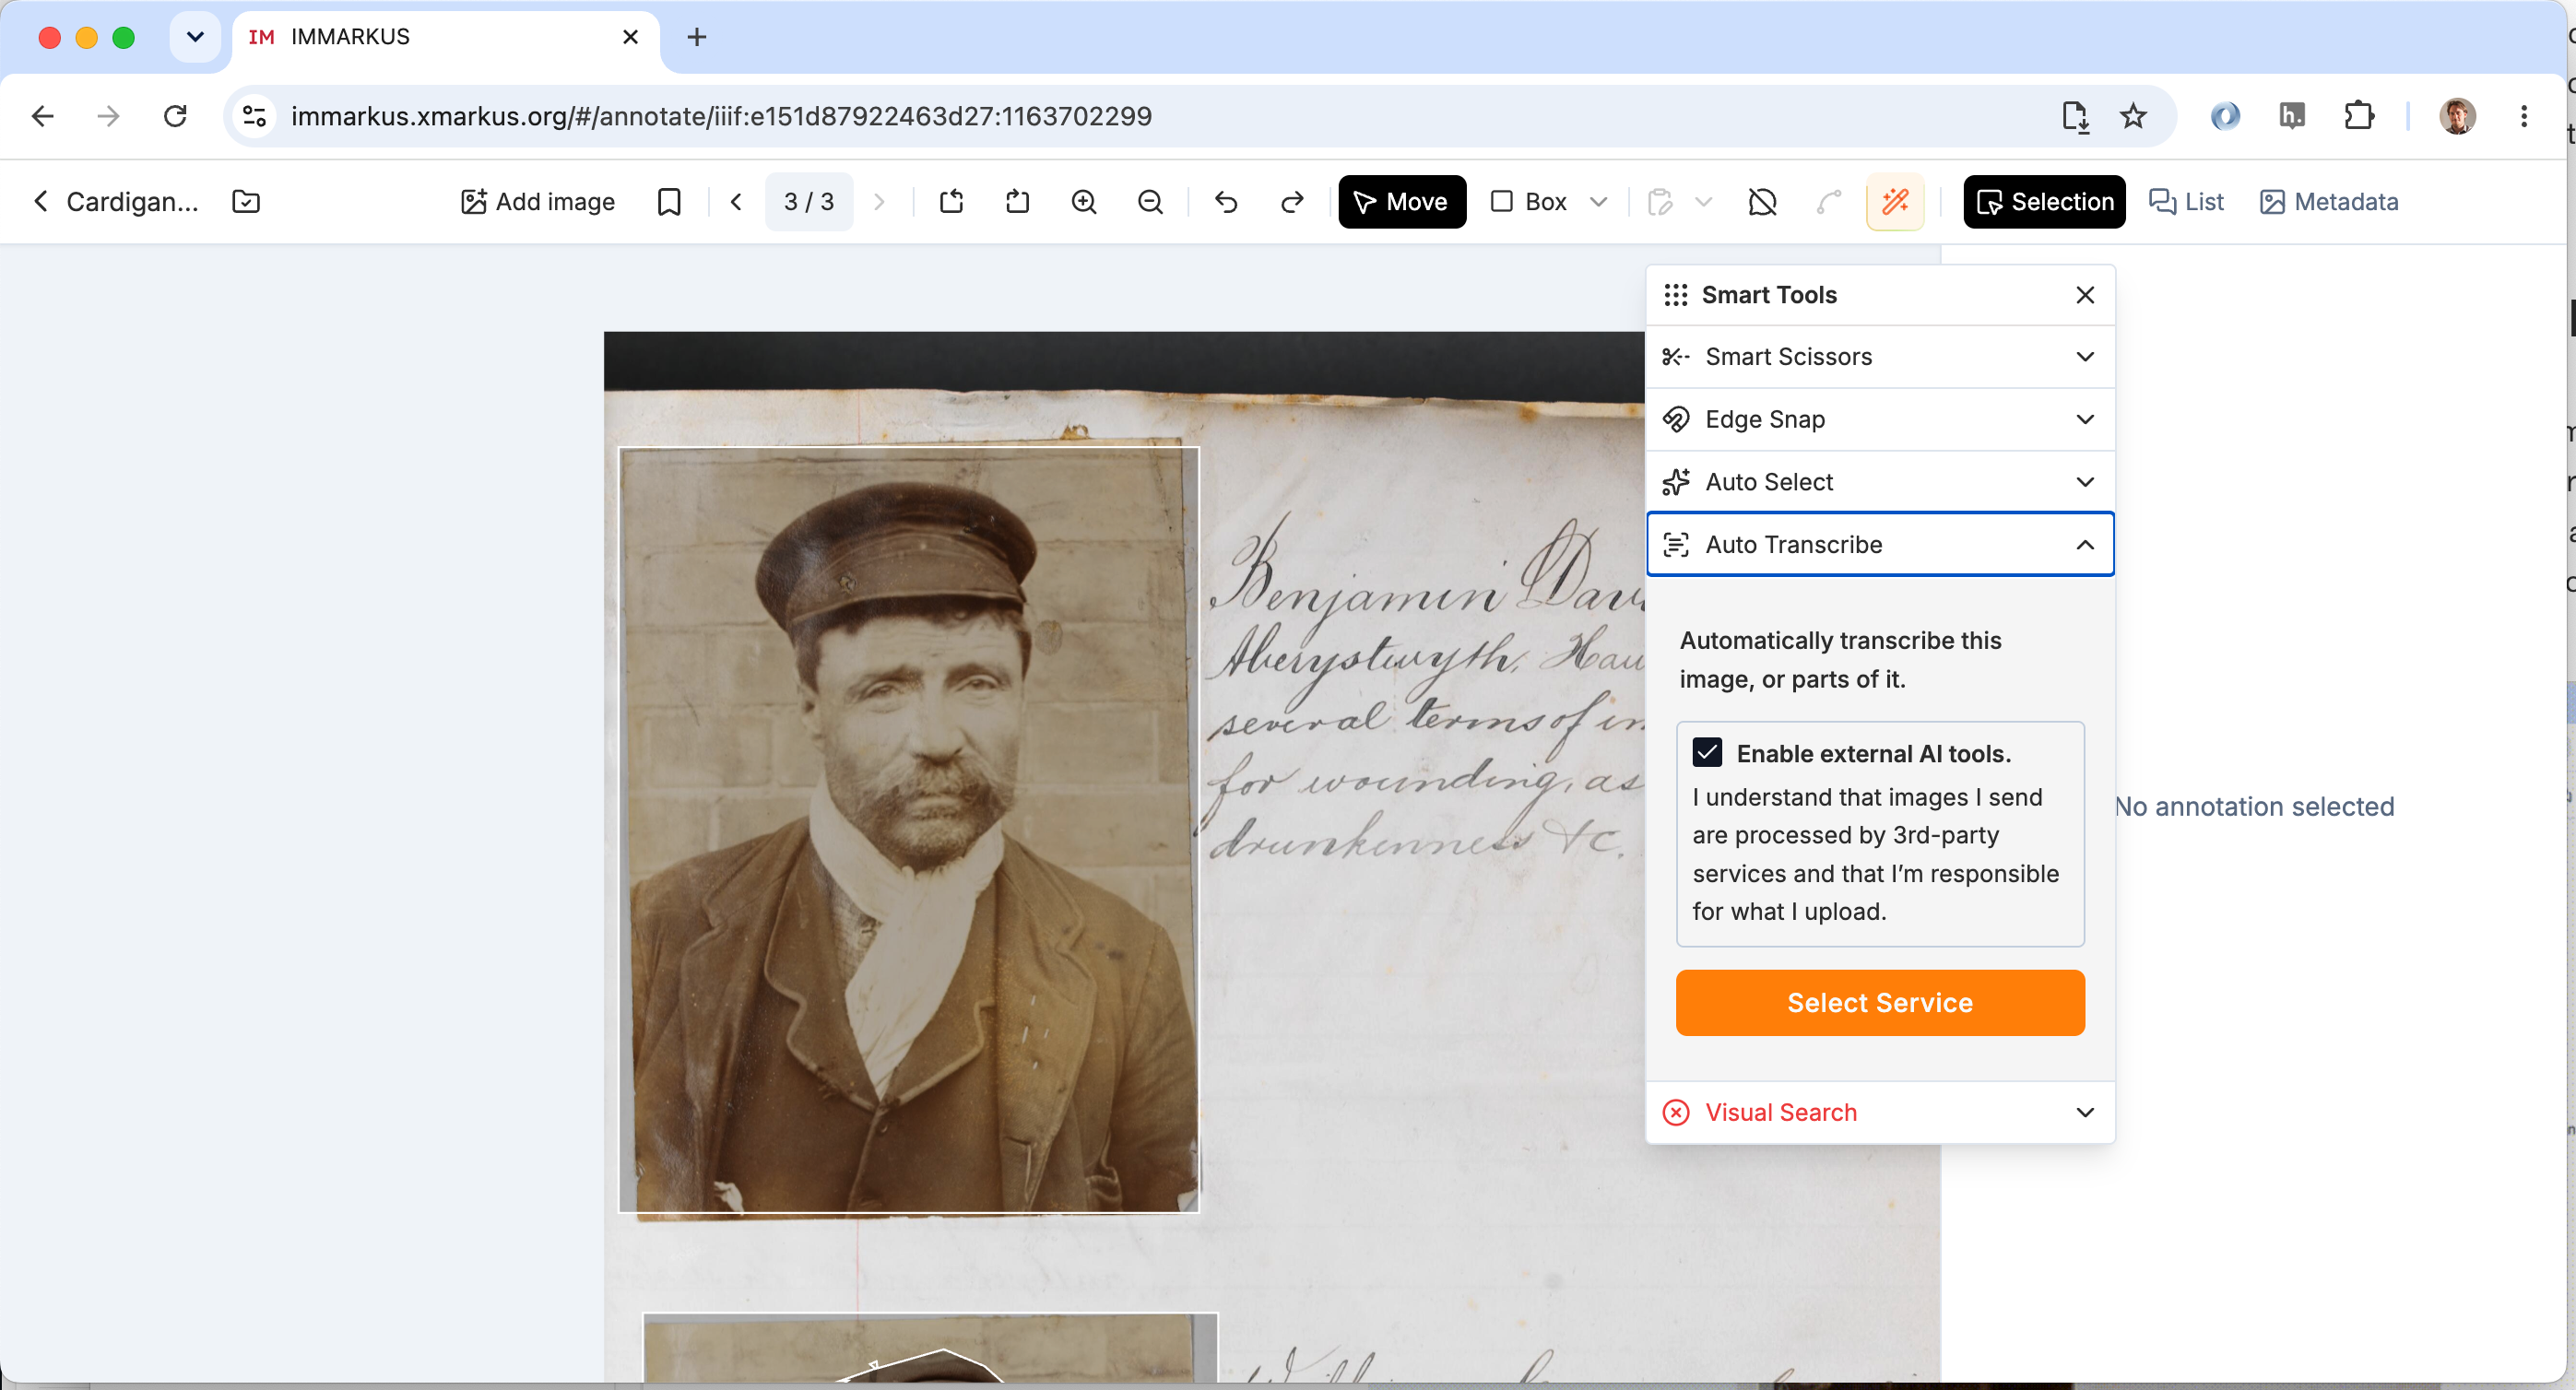Open the browser extensions puzzle icon
The height and width of the screenshot is (1390, 2576).
[2359, 117]
